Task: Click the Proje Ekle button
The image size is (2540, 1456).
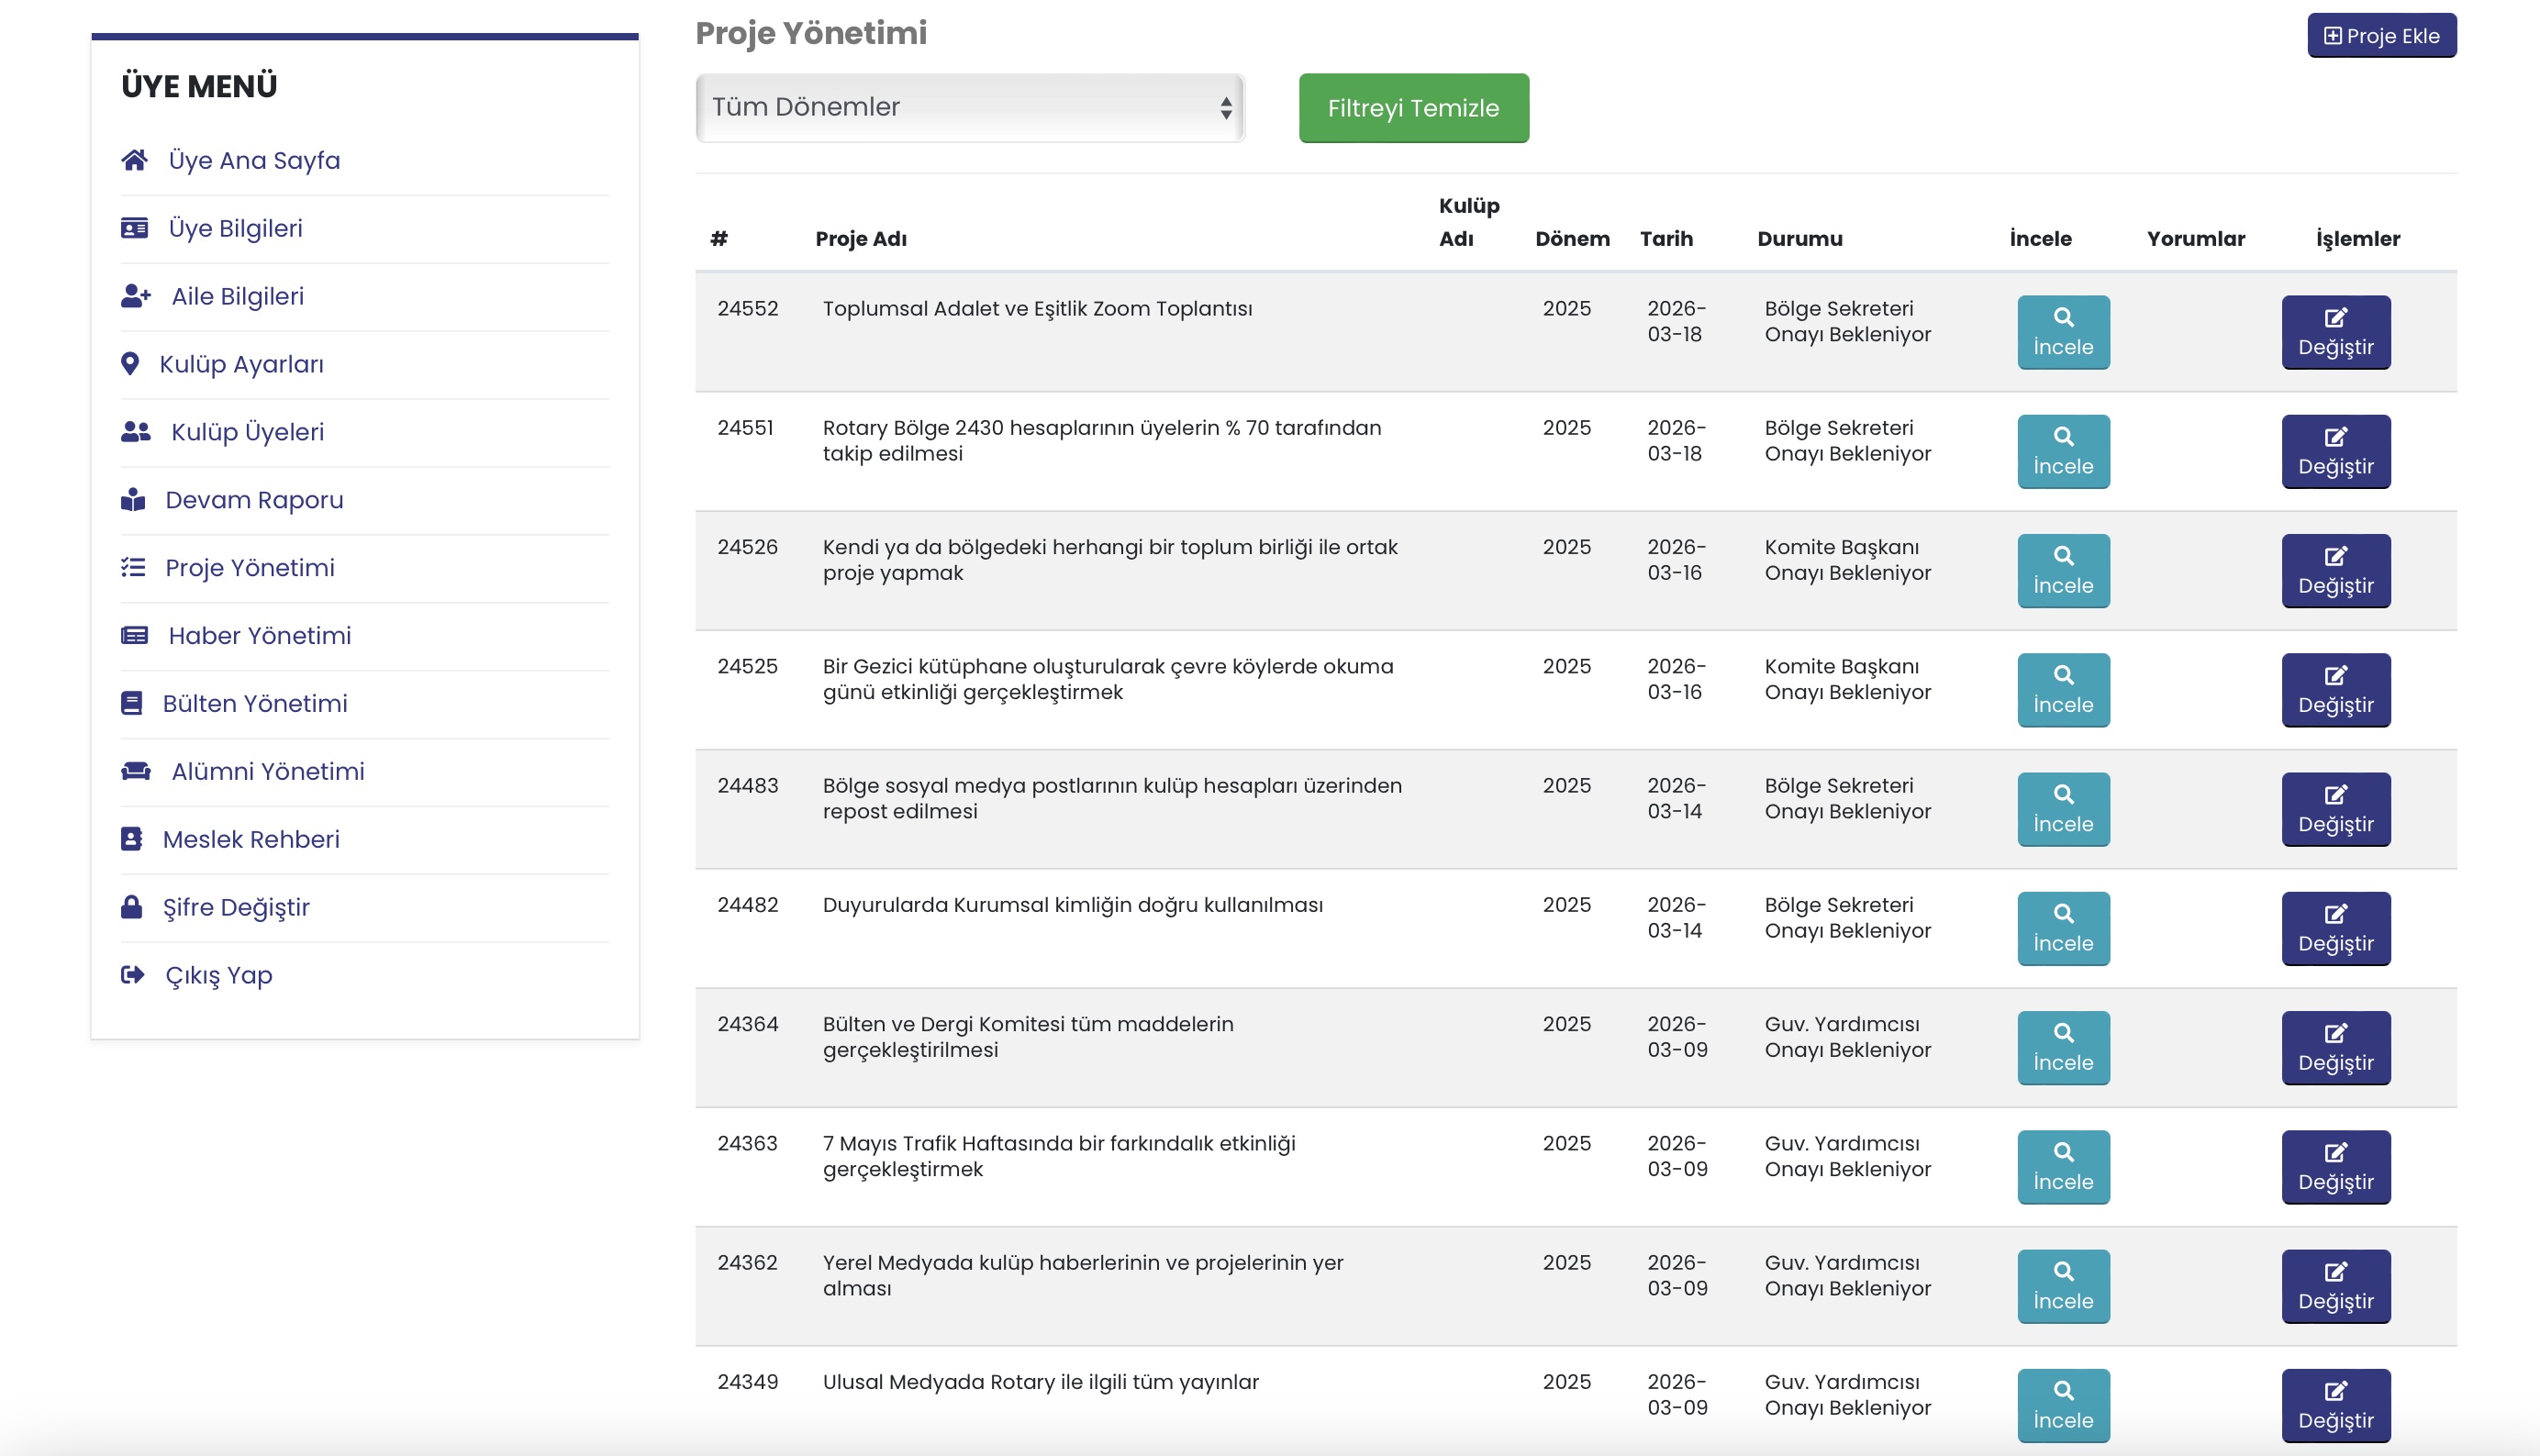Action: coord(2381,36)
